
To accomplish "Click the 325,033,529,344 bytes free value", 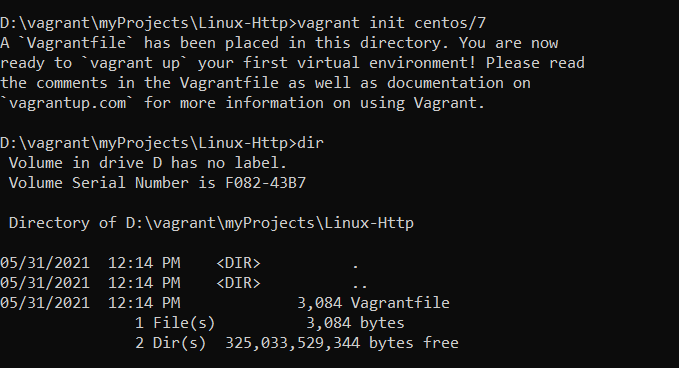I will (342, 343).
